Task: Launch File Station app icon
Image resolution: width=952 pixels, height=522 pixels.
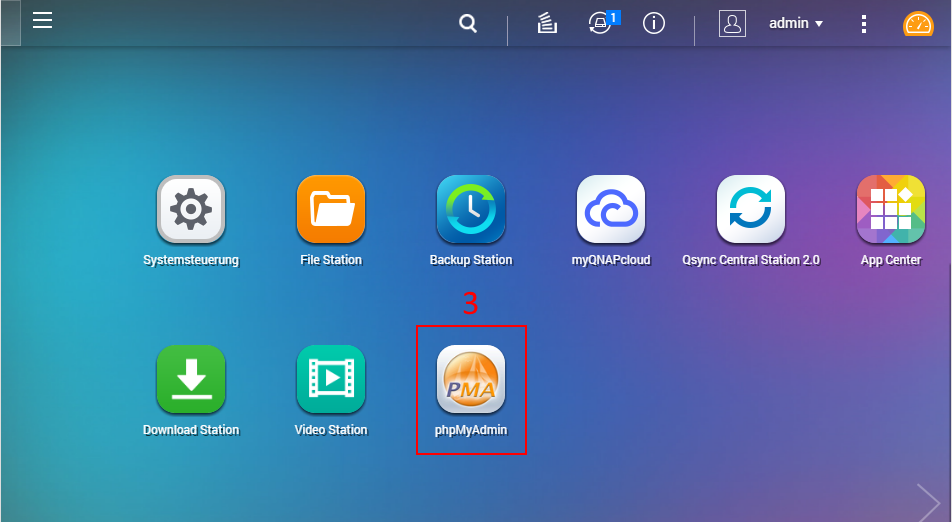Action: pos(331,209)
